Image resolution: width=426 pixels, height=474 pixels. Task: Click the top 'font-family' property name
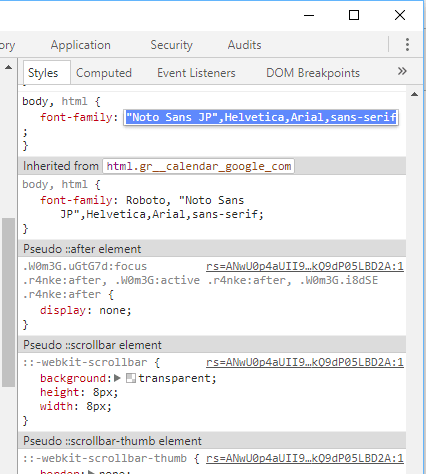point(76,117)
